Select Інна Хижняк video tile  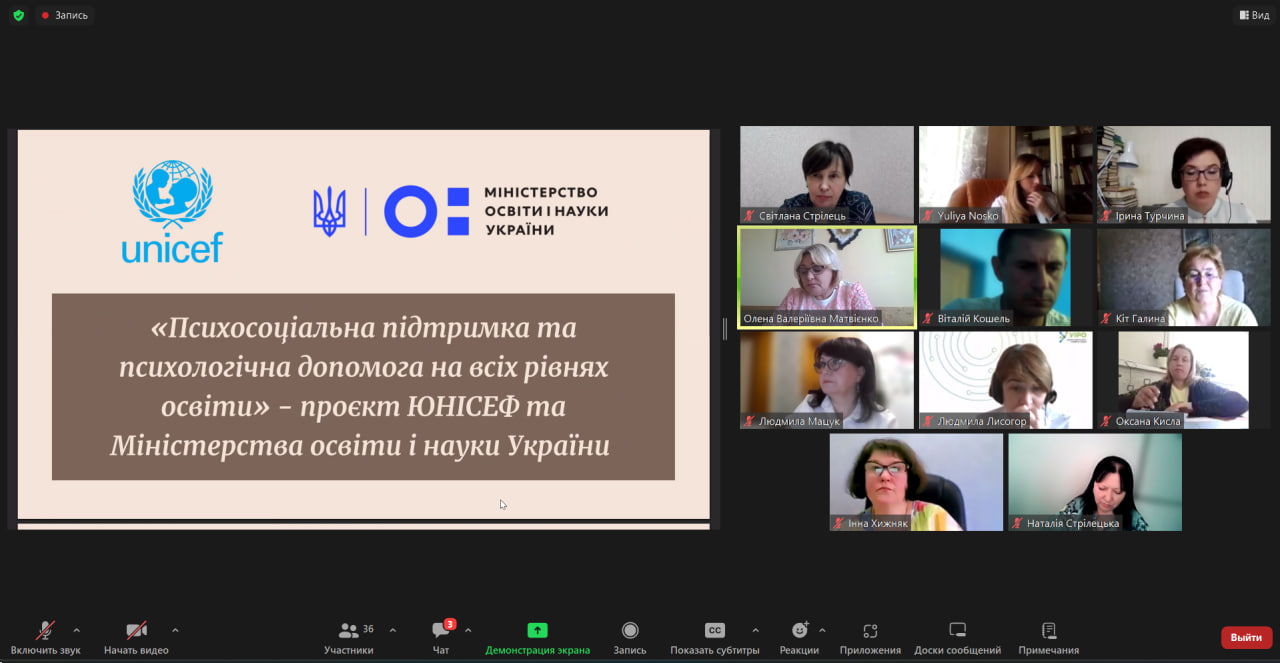(916, 482)
